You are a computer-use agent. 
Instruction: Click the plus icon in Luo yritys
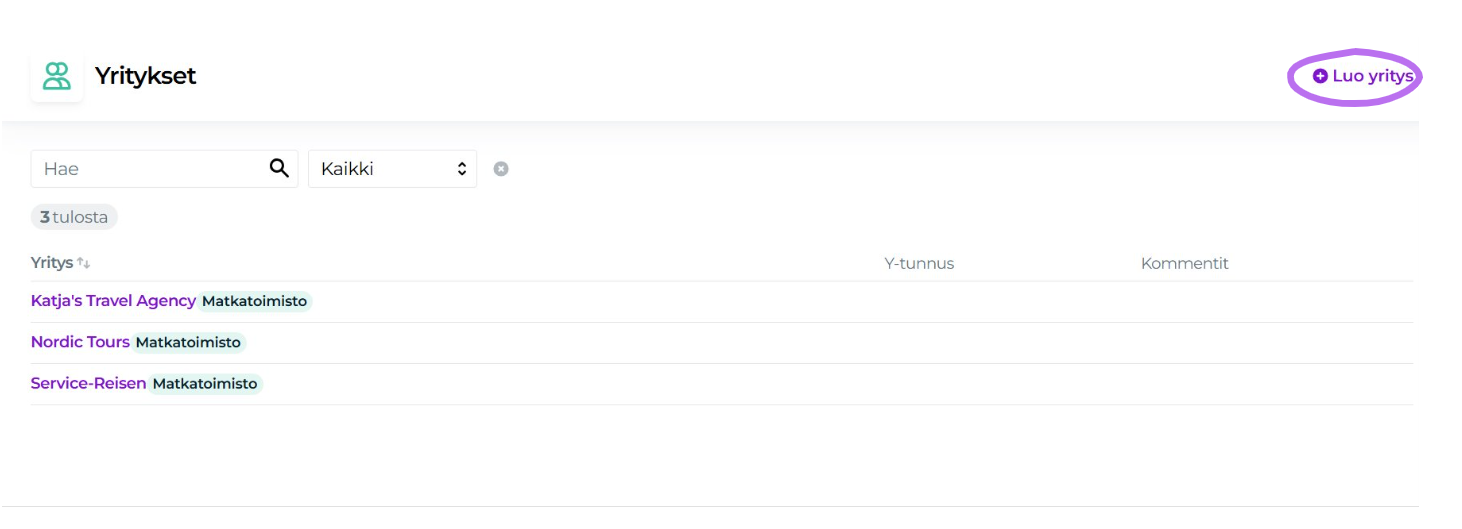[1320, 76]
